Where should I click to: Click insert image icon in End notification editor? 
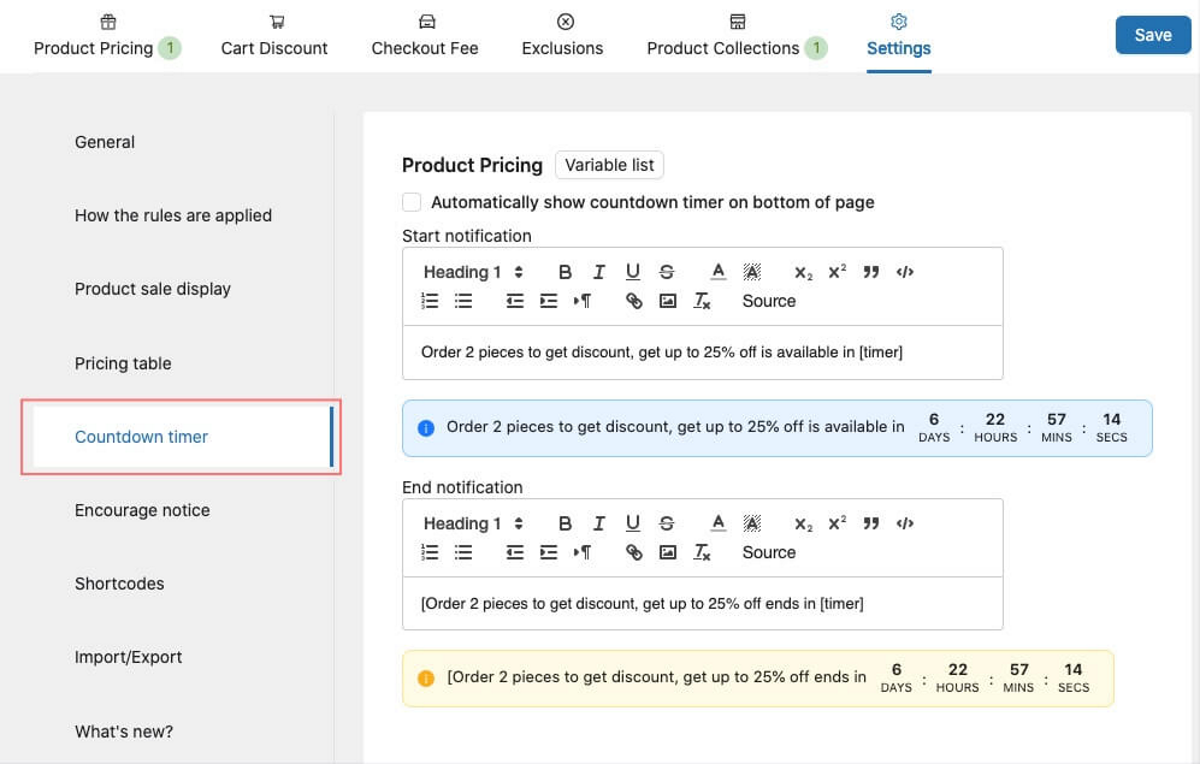pos(668,552)
